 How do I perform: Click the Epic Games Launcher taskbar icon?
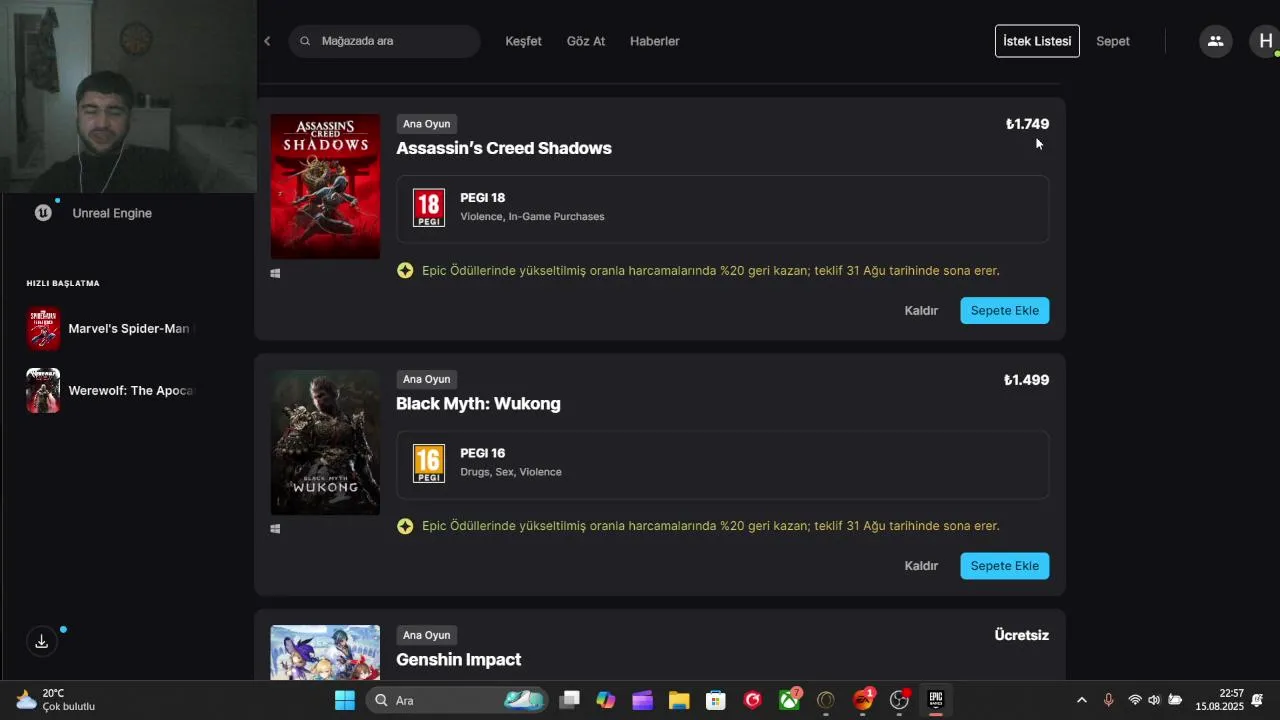click(936, 700)
